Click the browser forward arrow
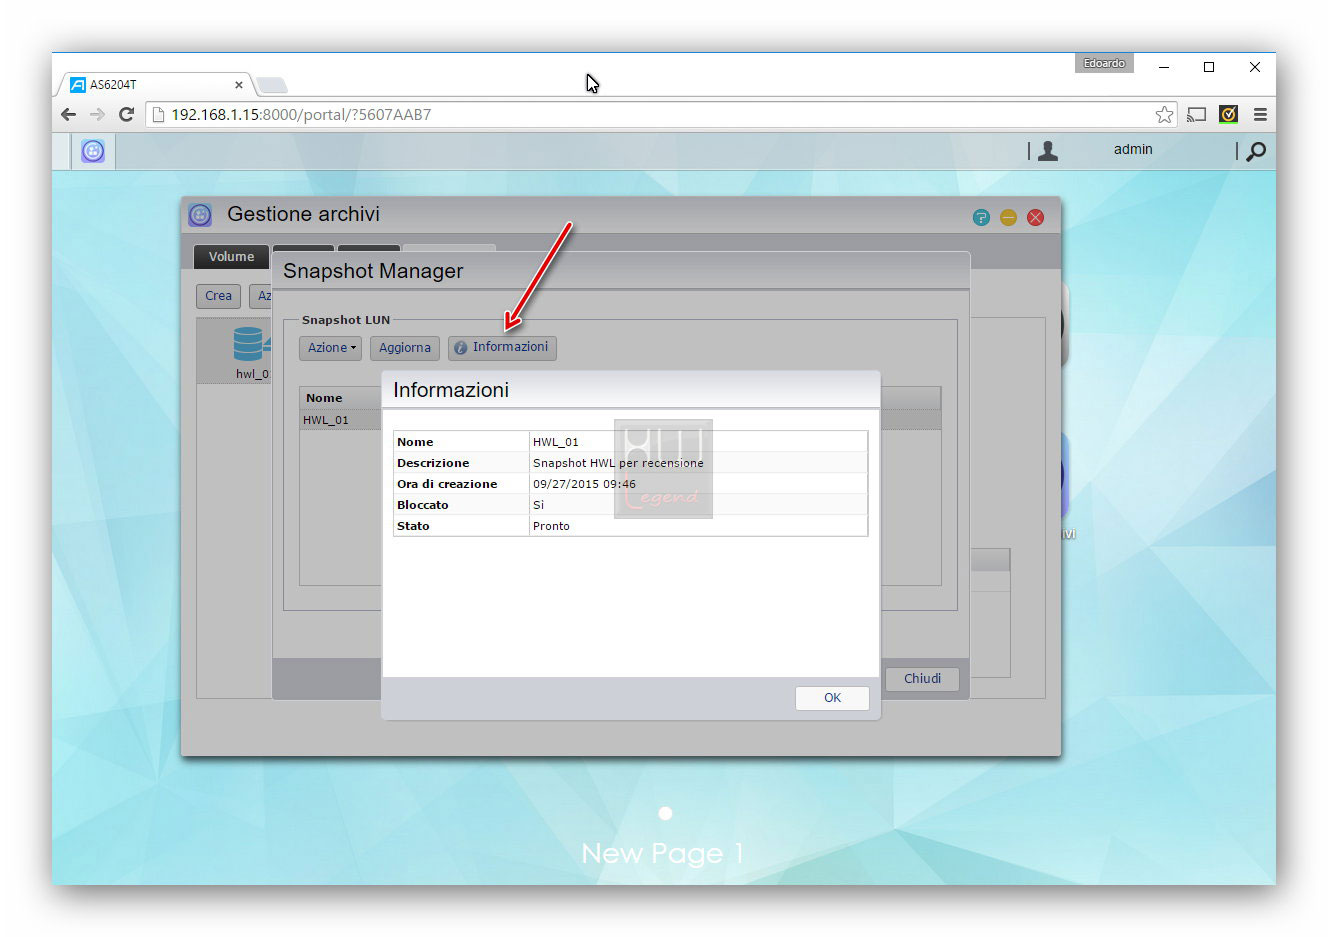Screen dimensions: 1328x937 97,114
